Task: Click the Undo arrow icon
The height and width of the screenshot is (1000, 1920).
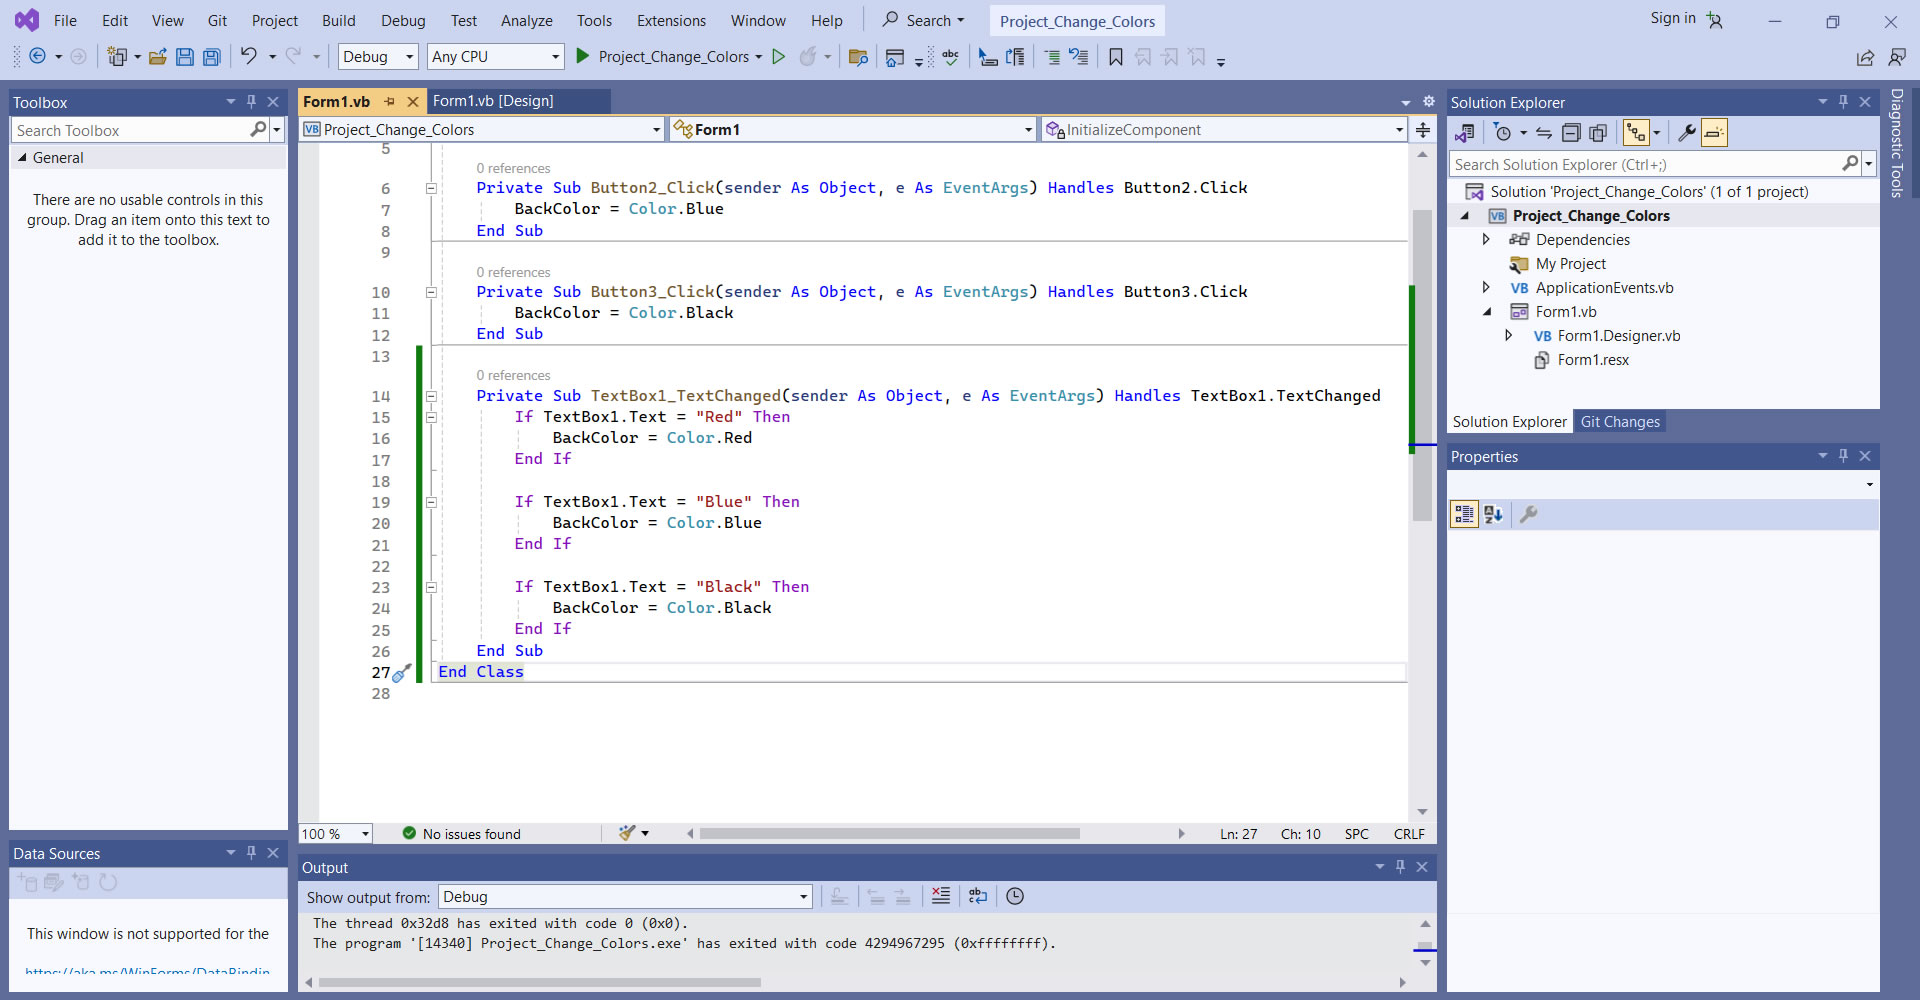Action: [x=248, y=57]
